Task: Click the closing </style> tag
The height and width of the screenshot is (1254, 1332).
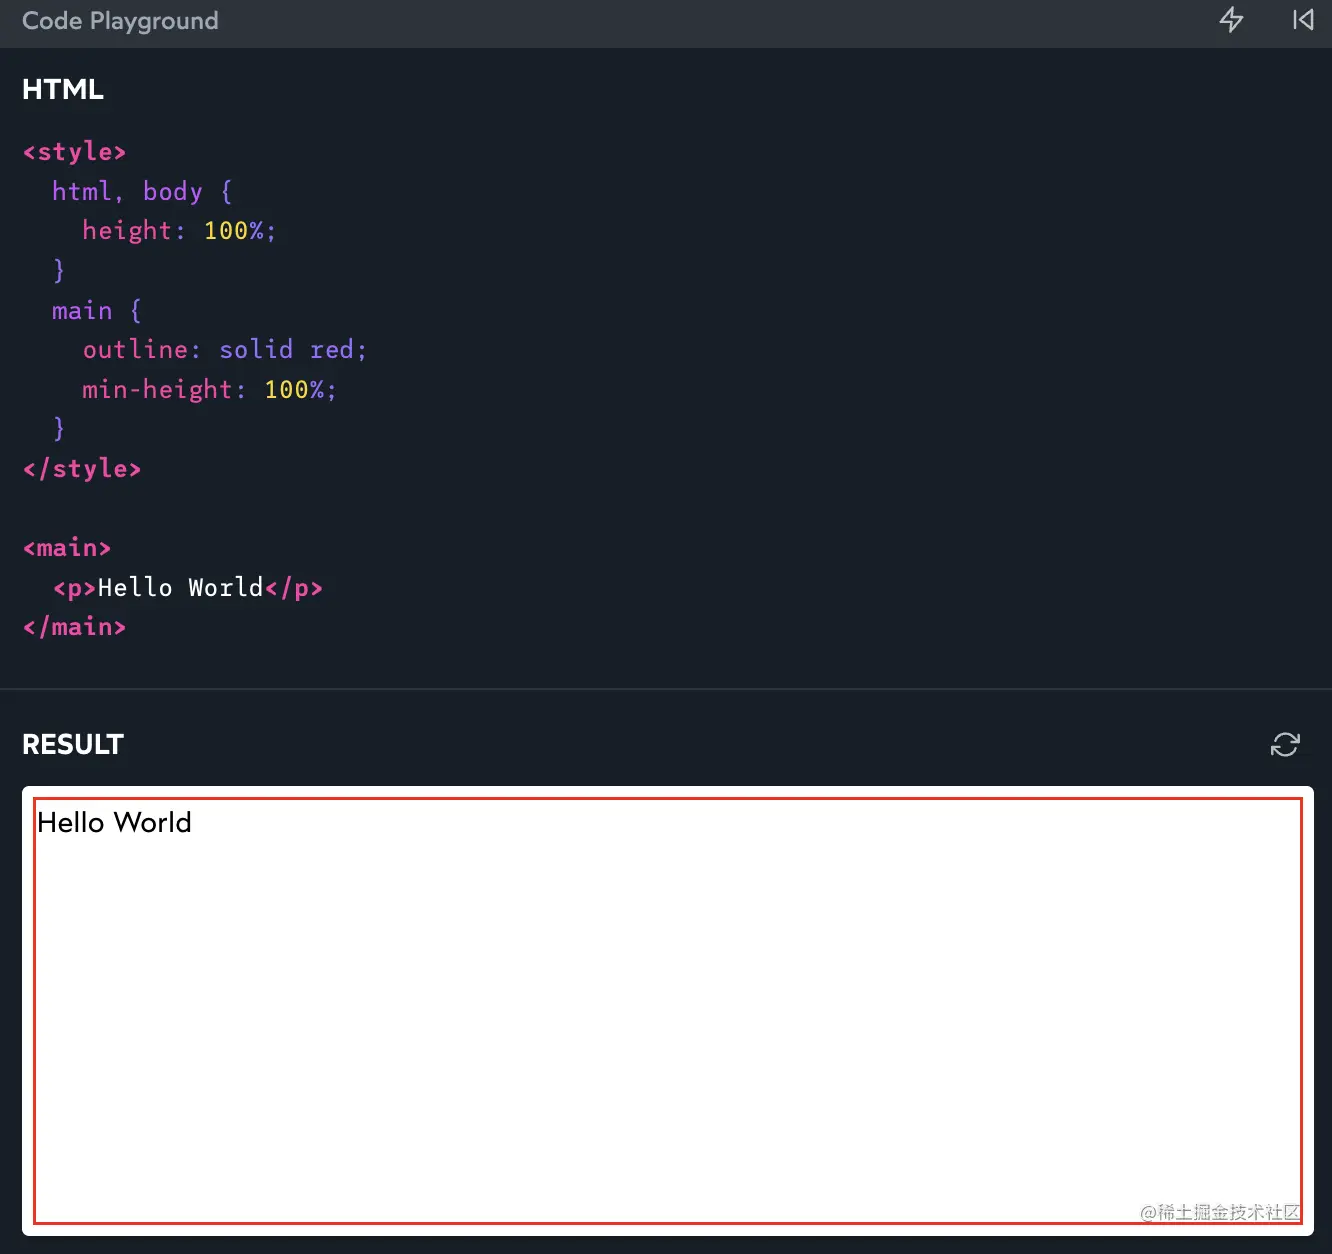Action: (82, 469)
